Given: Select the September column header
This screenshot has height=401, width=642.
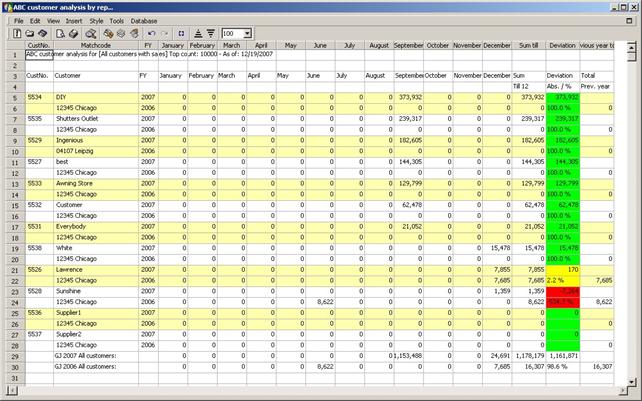Looking at the screenshot, I should (408, 45).
